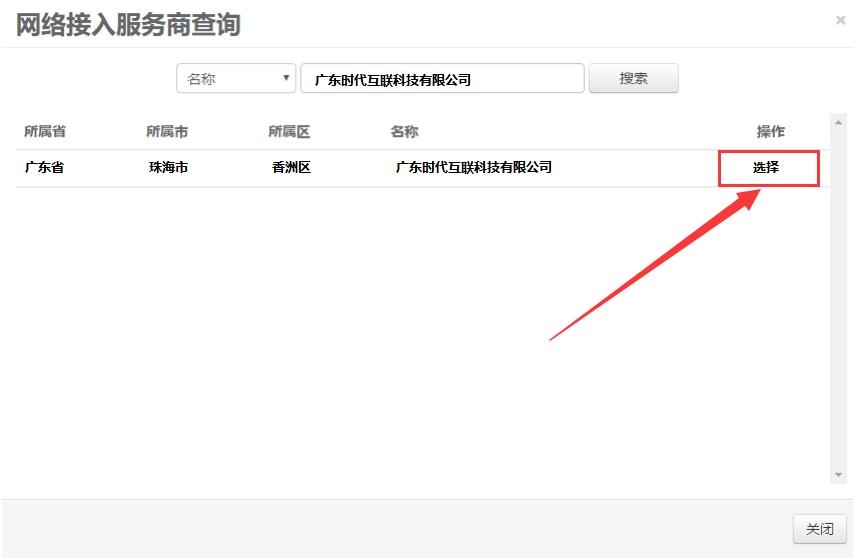Viewport: 858px width, 558px height.
Task: Click the 所属区 column header
Action: (x=289, y=131)
